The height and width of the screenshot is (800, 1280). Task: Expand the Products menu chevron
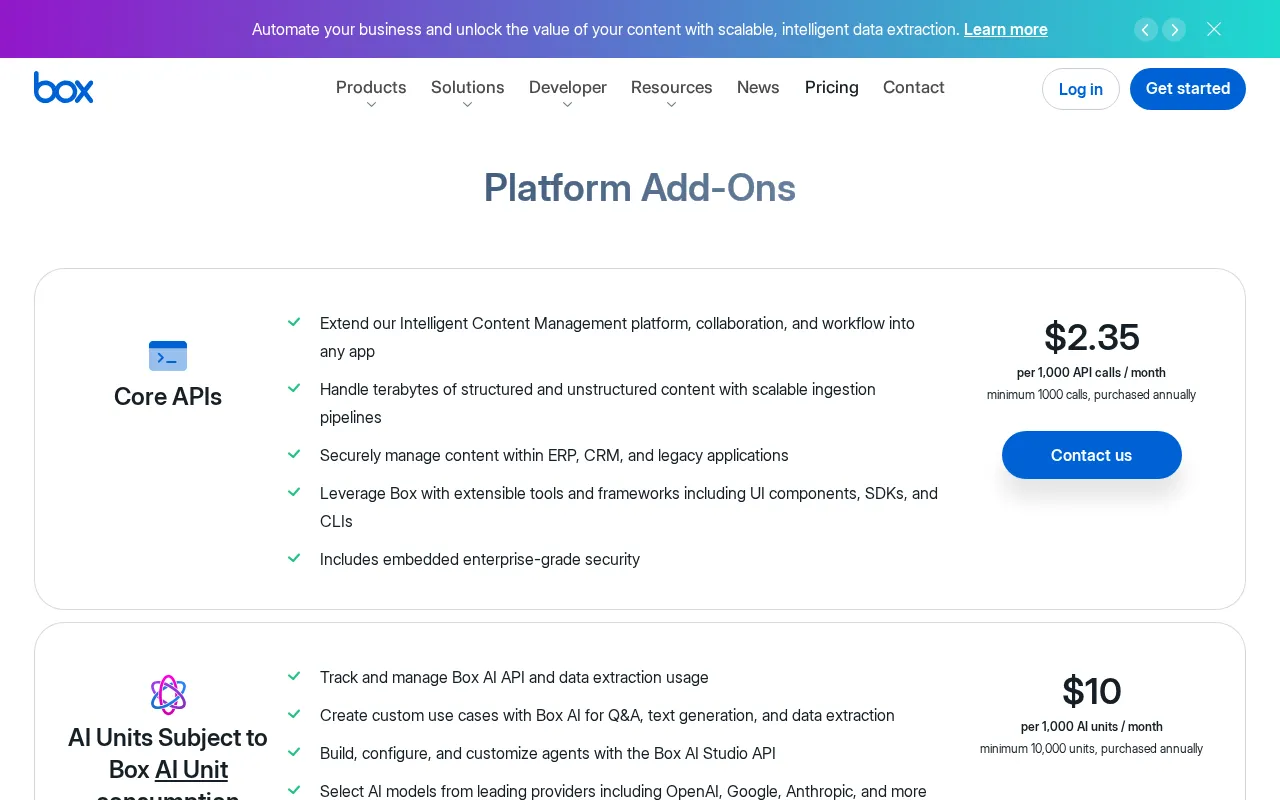[x=371, y=105]
